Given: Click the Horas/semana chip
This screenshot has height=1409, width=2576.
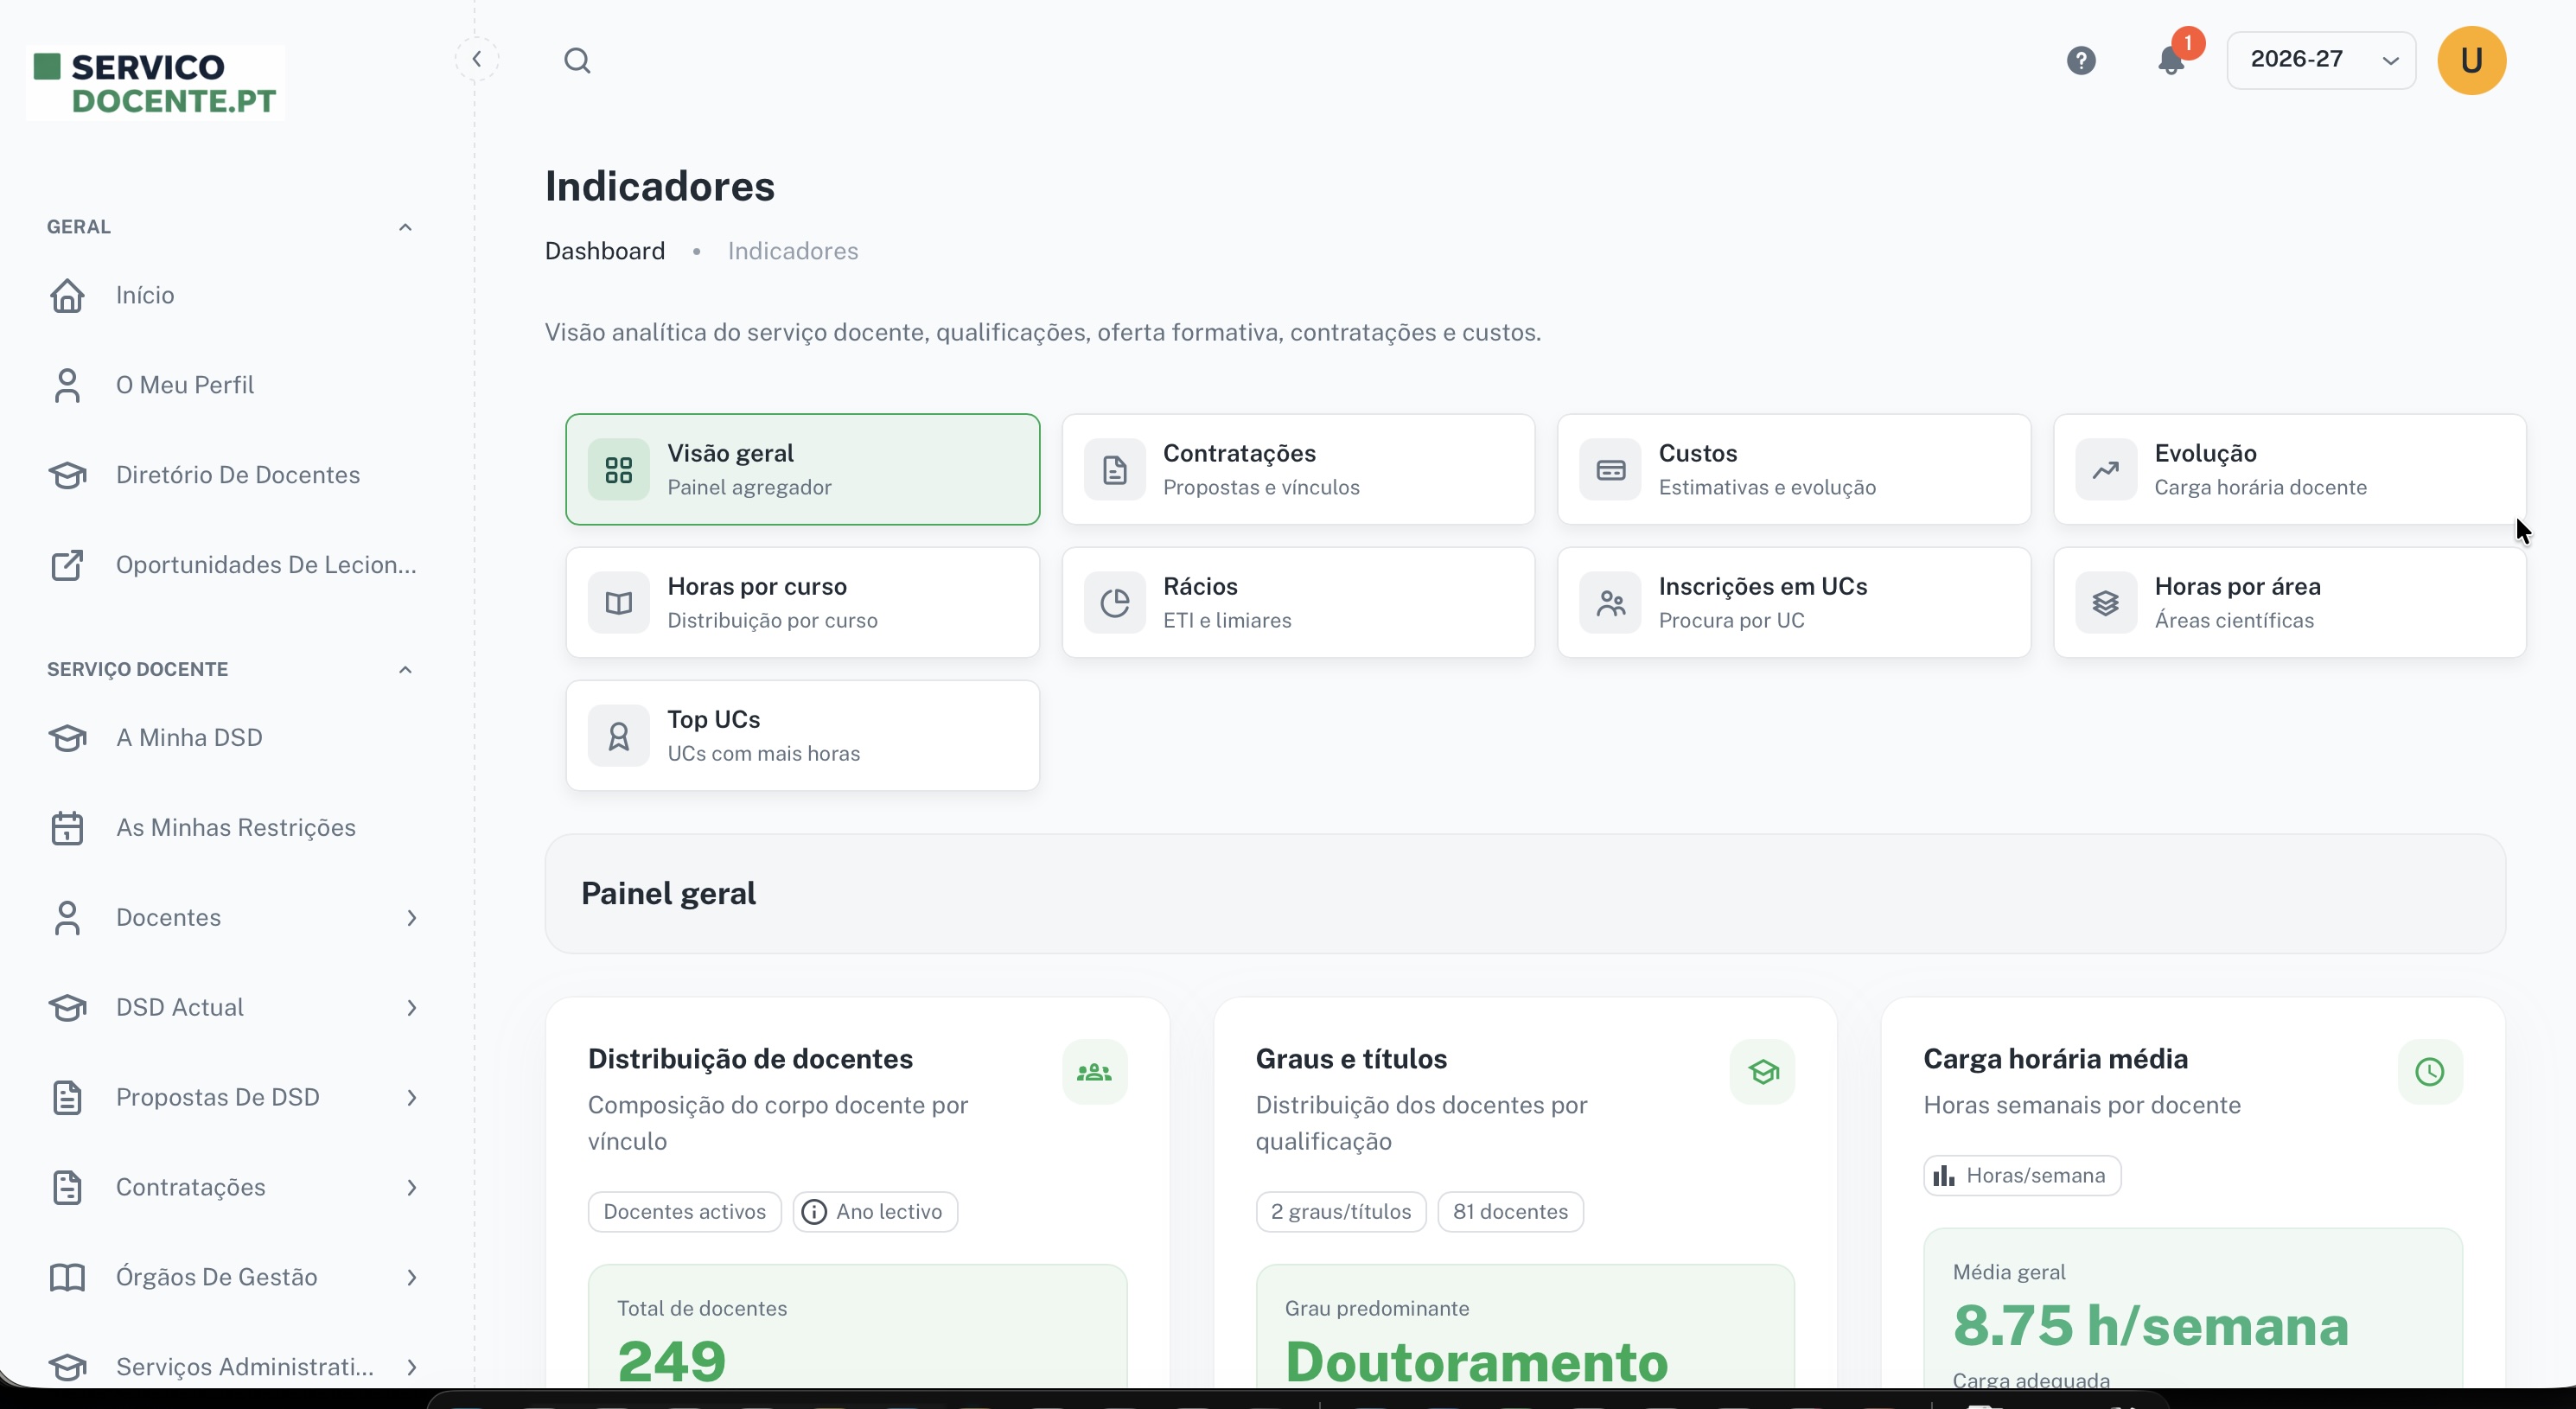Looking at the screenshot, I should (x=2022, y=1175).
